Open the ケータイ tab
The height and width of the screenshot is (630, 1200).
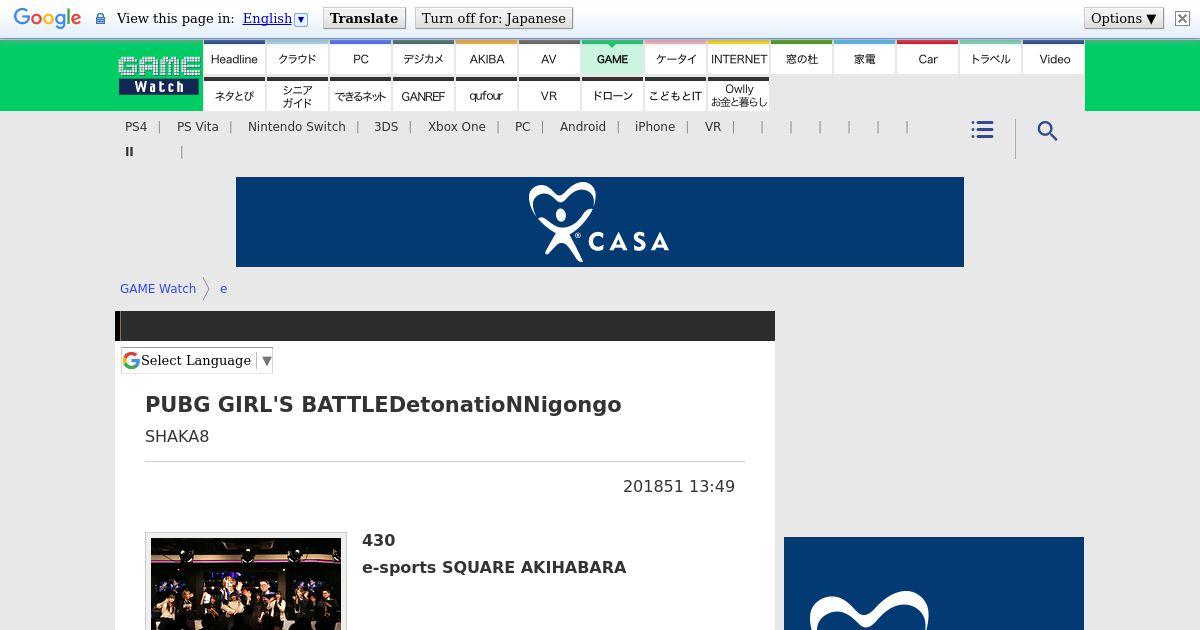tap(675, 59)
